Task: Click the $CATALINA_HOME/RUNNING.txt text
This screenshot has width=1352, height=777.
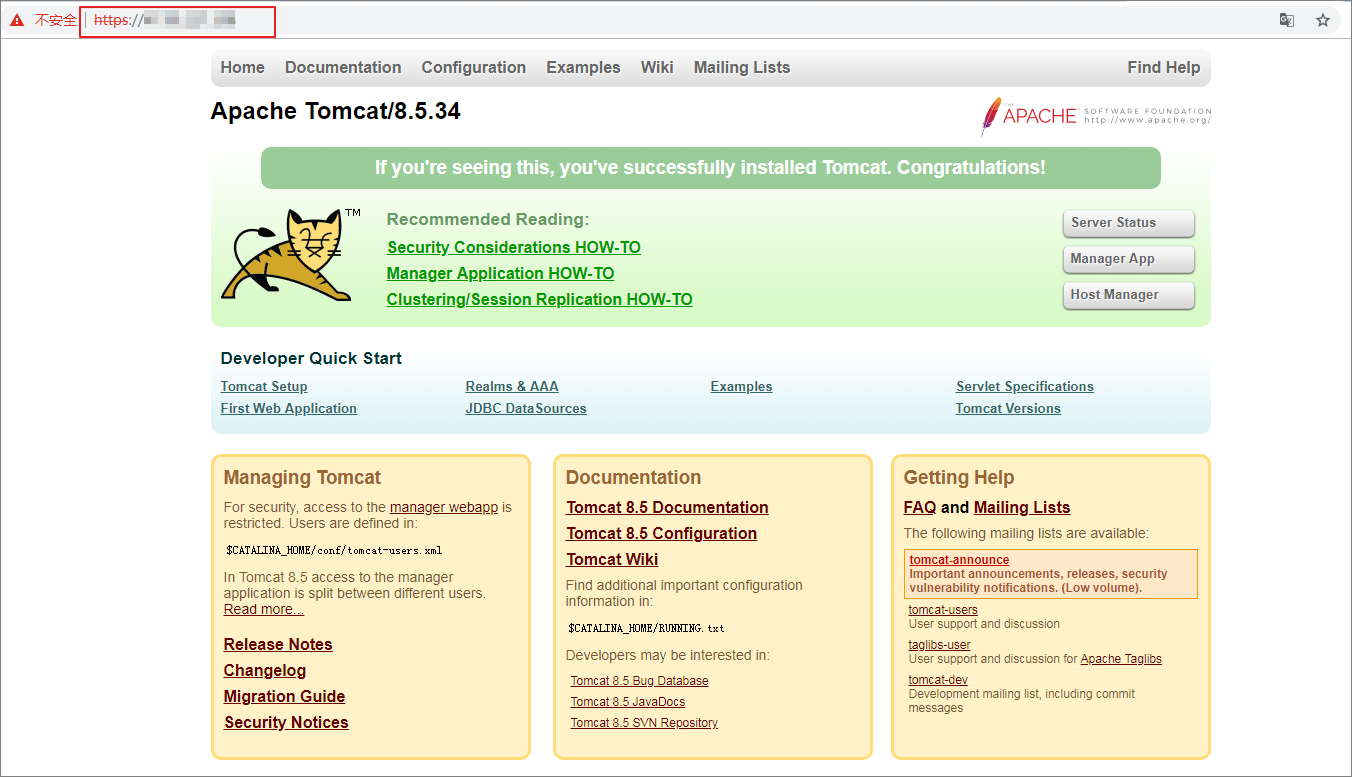Action: [647, 628]
